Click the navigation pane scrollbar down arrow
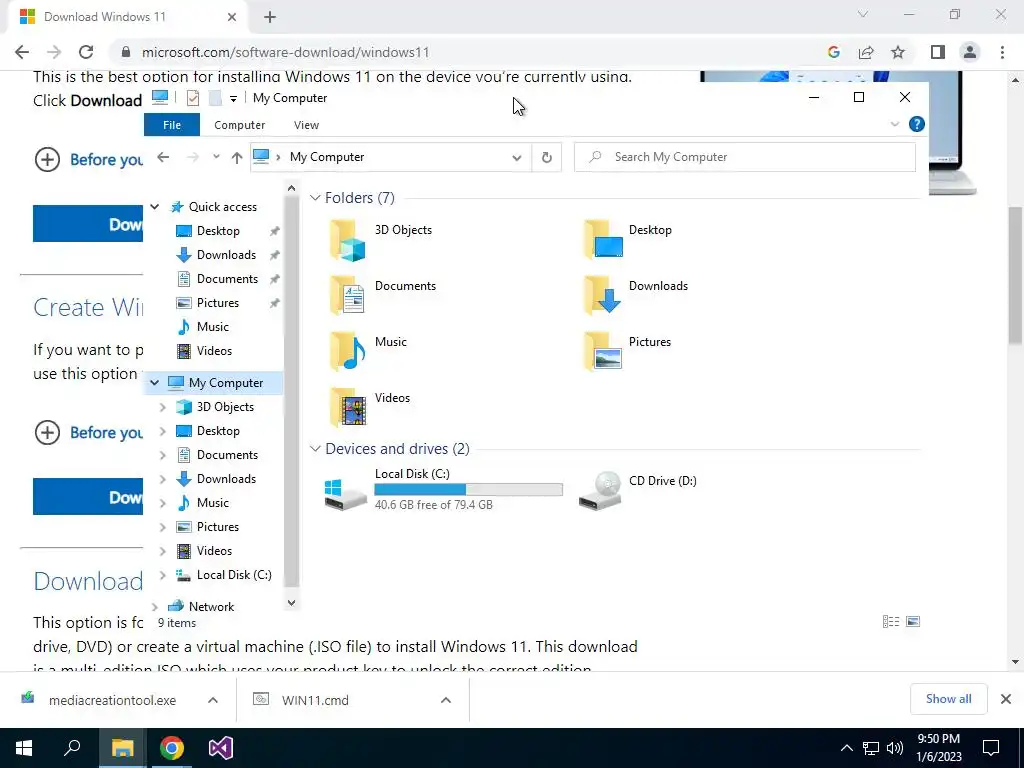Screen dimensions: 1024x768 (291, 603)
